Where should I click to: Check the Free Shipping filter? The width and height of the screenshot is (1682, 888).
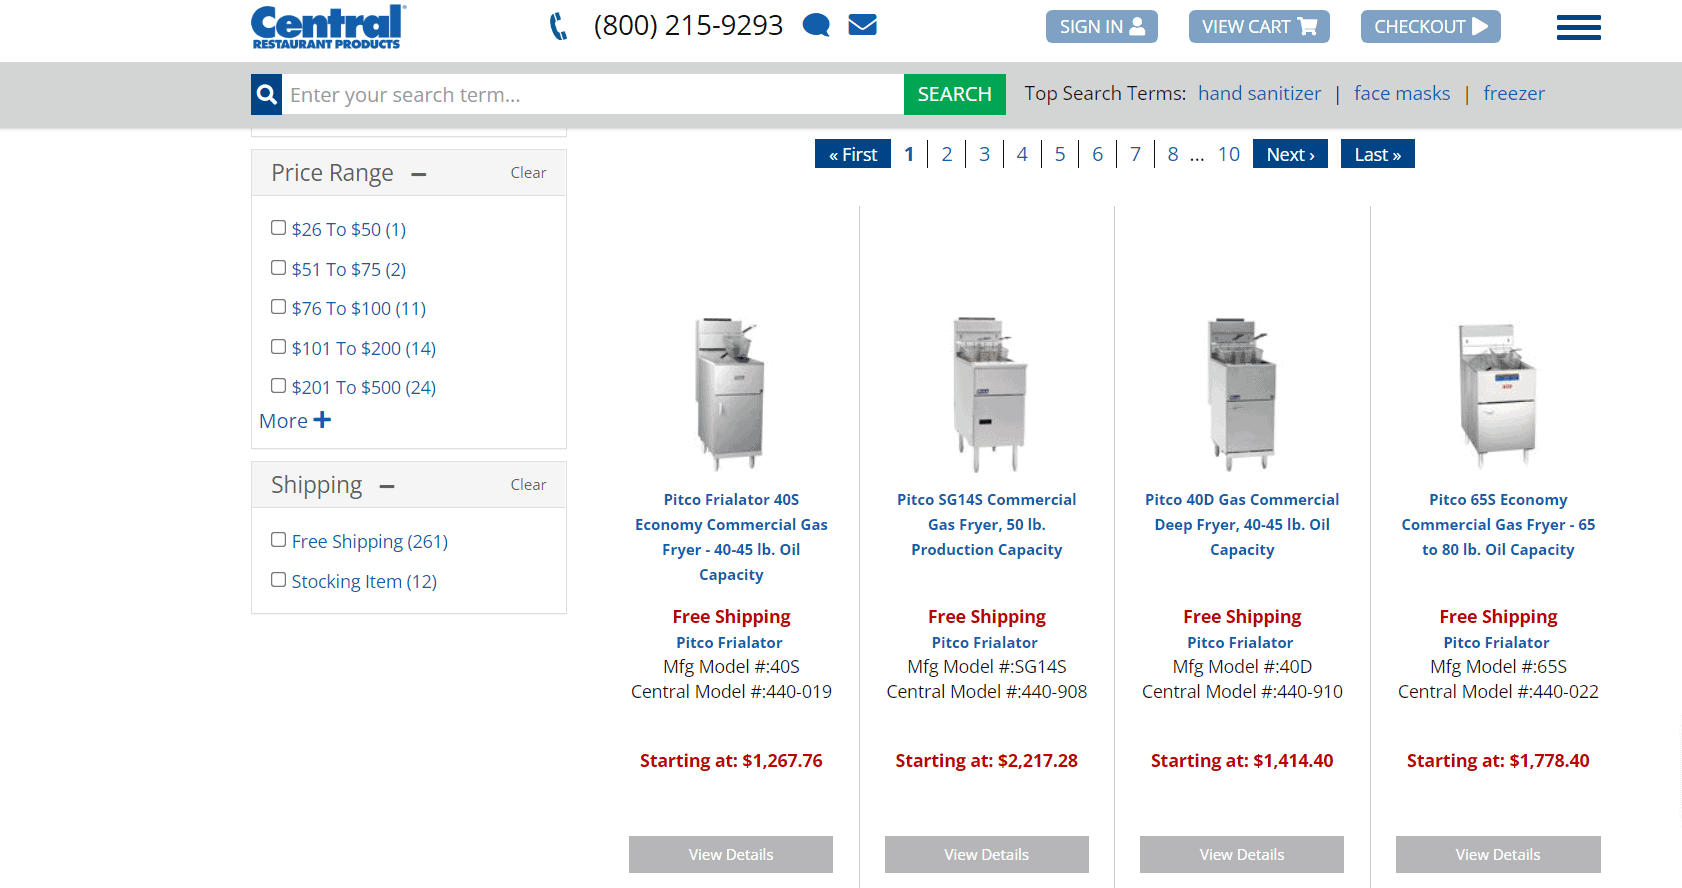pos(278,540)
